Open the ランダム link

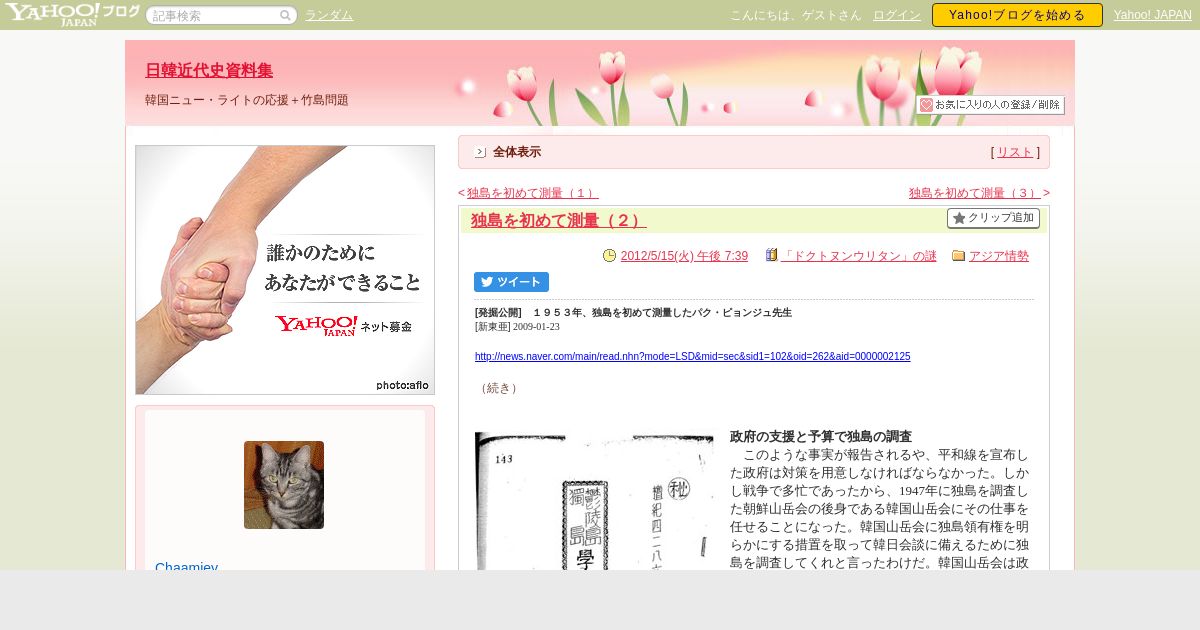pos(329,15)
